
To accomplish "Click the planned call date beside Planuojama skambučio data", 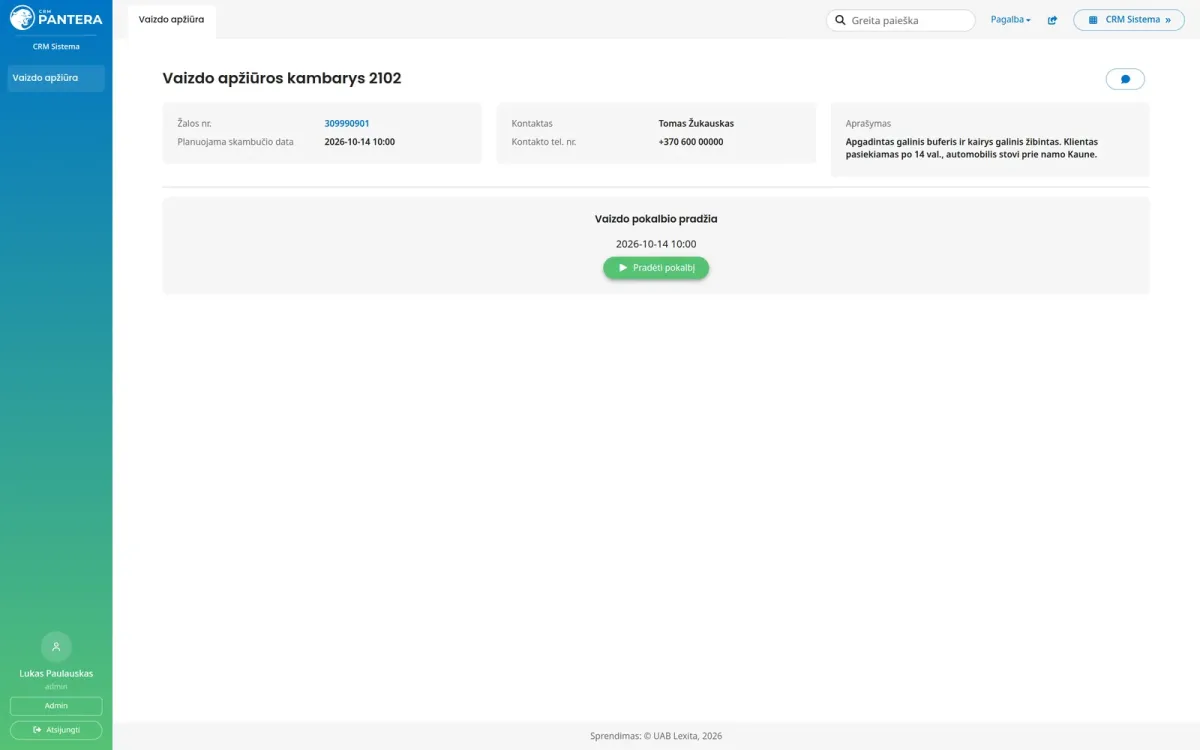I will click(x=360, y=142).
